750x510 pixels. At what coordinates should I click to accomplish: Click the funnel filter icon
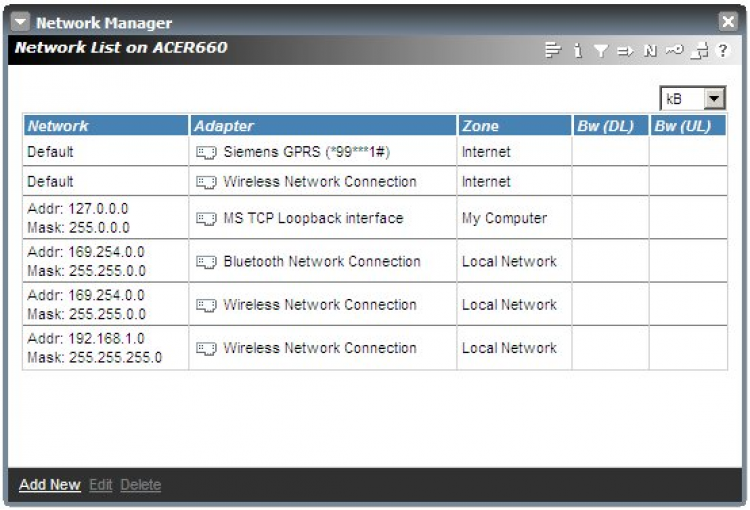(x=600, y=50)
